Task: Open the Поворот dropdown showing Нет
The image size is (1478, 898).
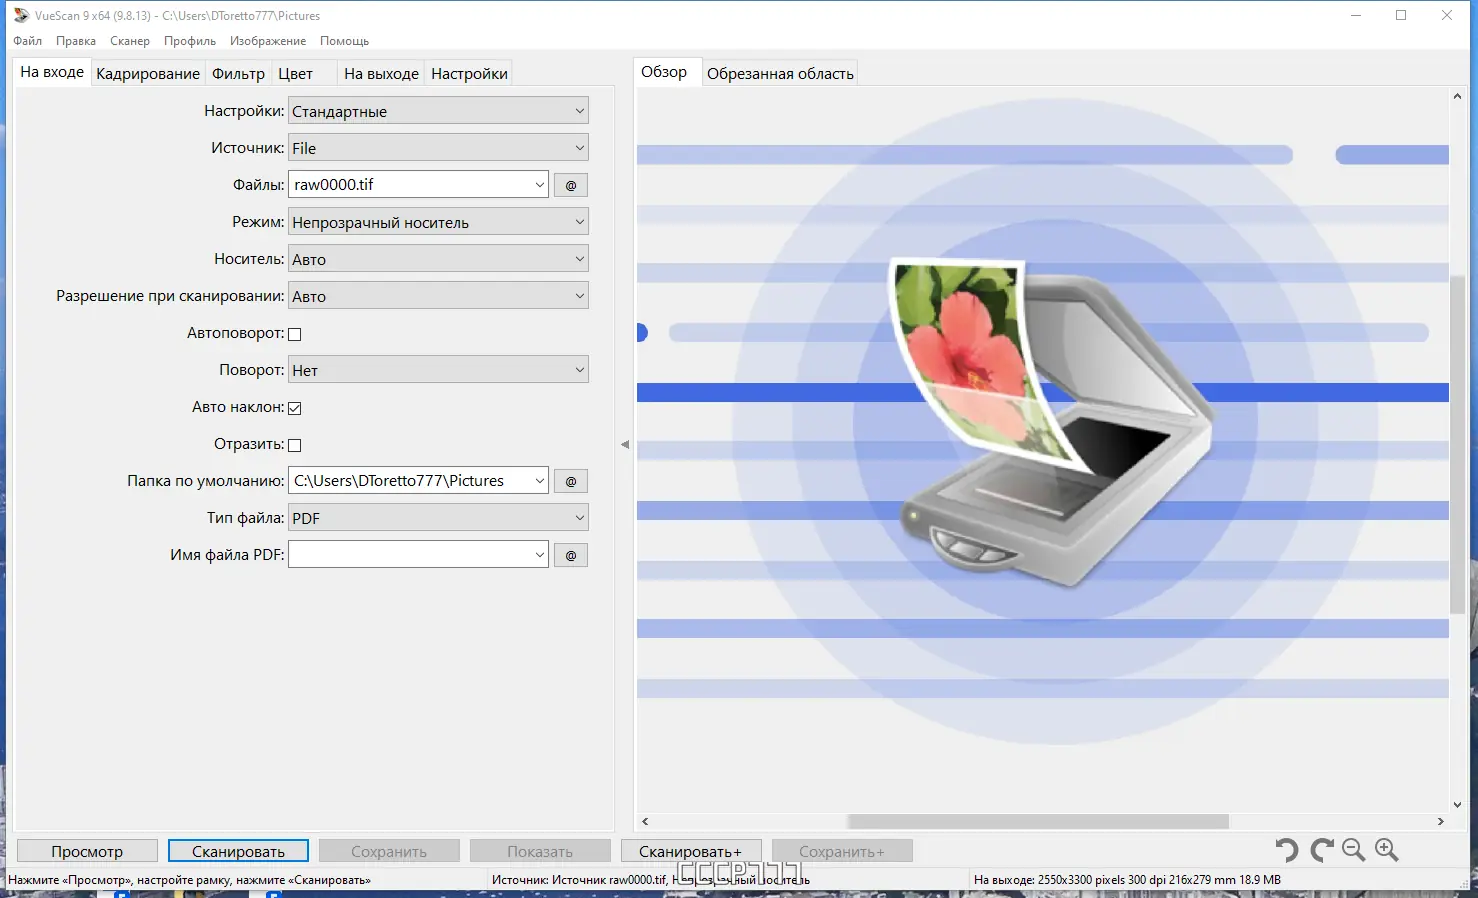Action: 438,370
